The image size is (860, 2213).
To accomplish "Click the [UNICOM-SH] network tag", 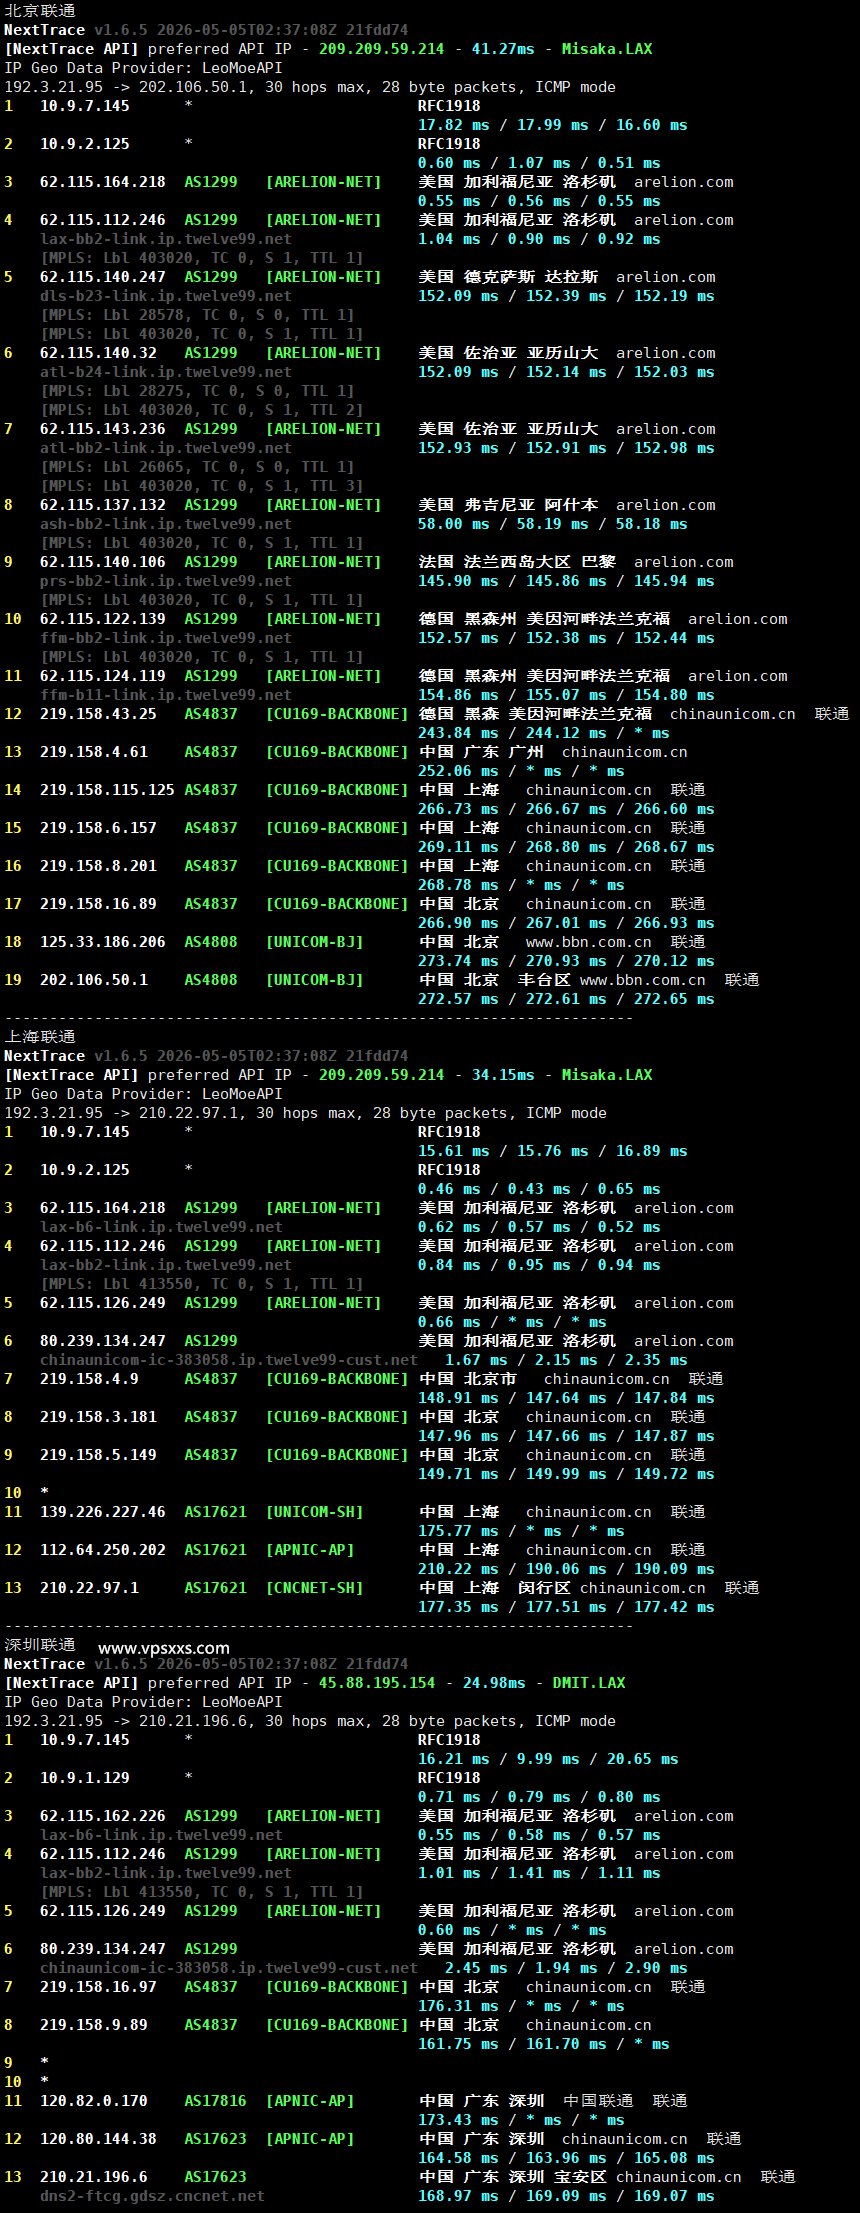I will click(x=314, y=1511).
